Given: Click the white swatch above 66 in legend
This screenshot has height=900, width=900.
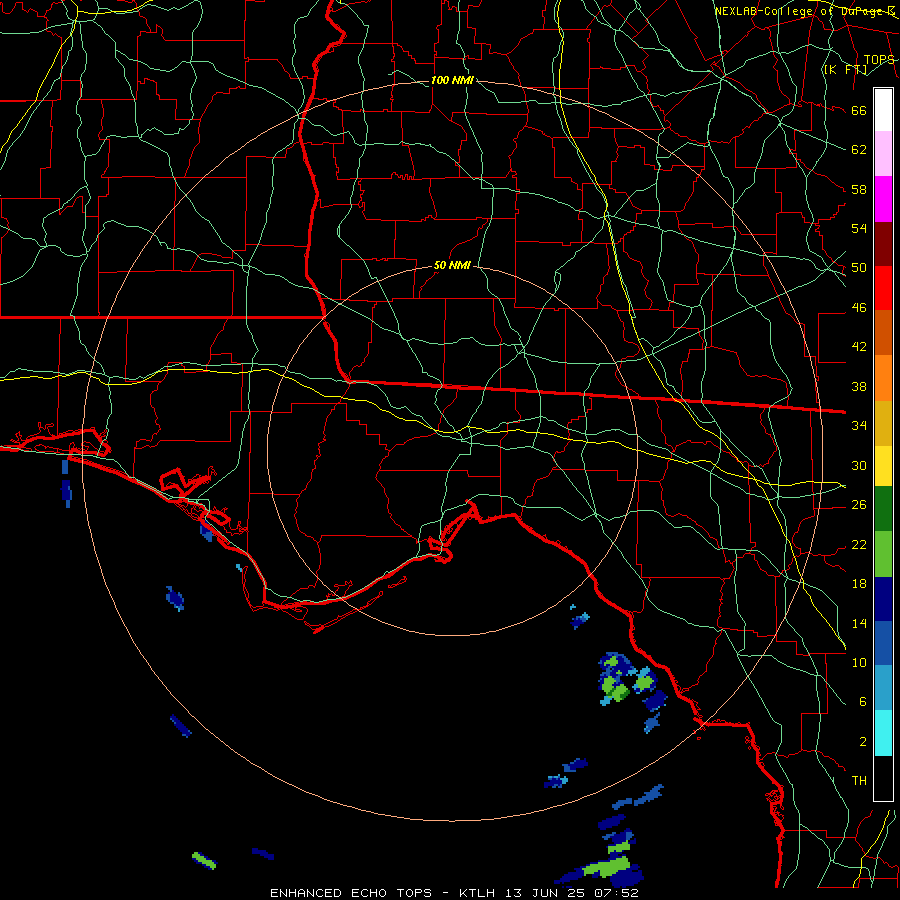Looking at the screenshot, I should coord(883,110).
